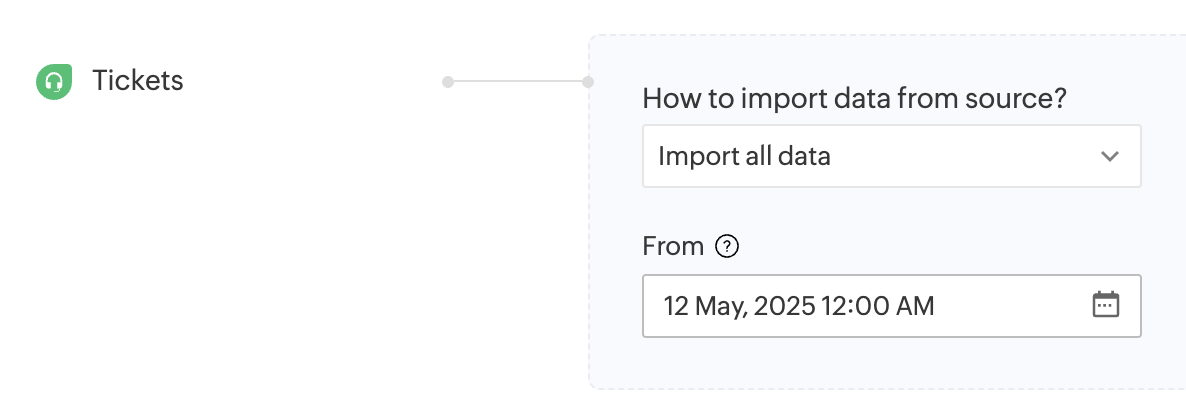
Task: Click 'How to import data from source?' label
Action: [854, 99]
